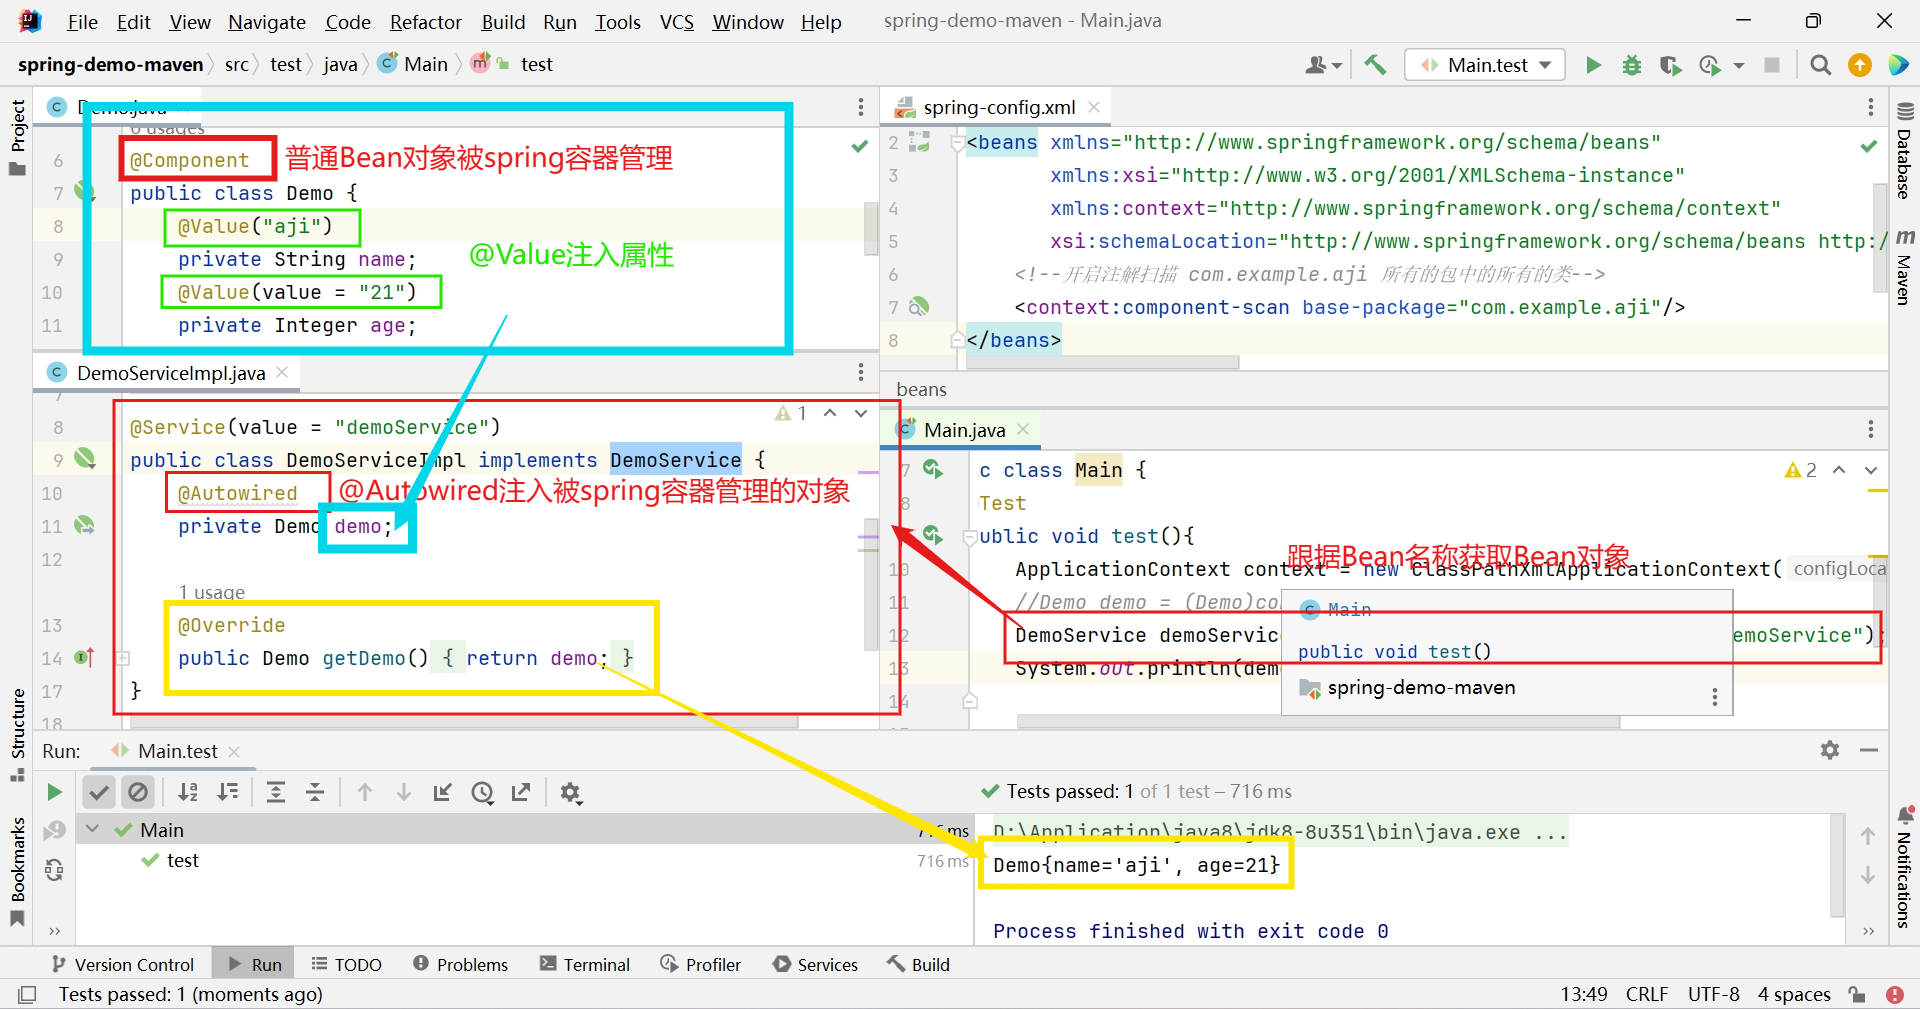Open the Problems tool window

coord(460,964)
